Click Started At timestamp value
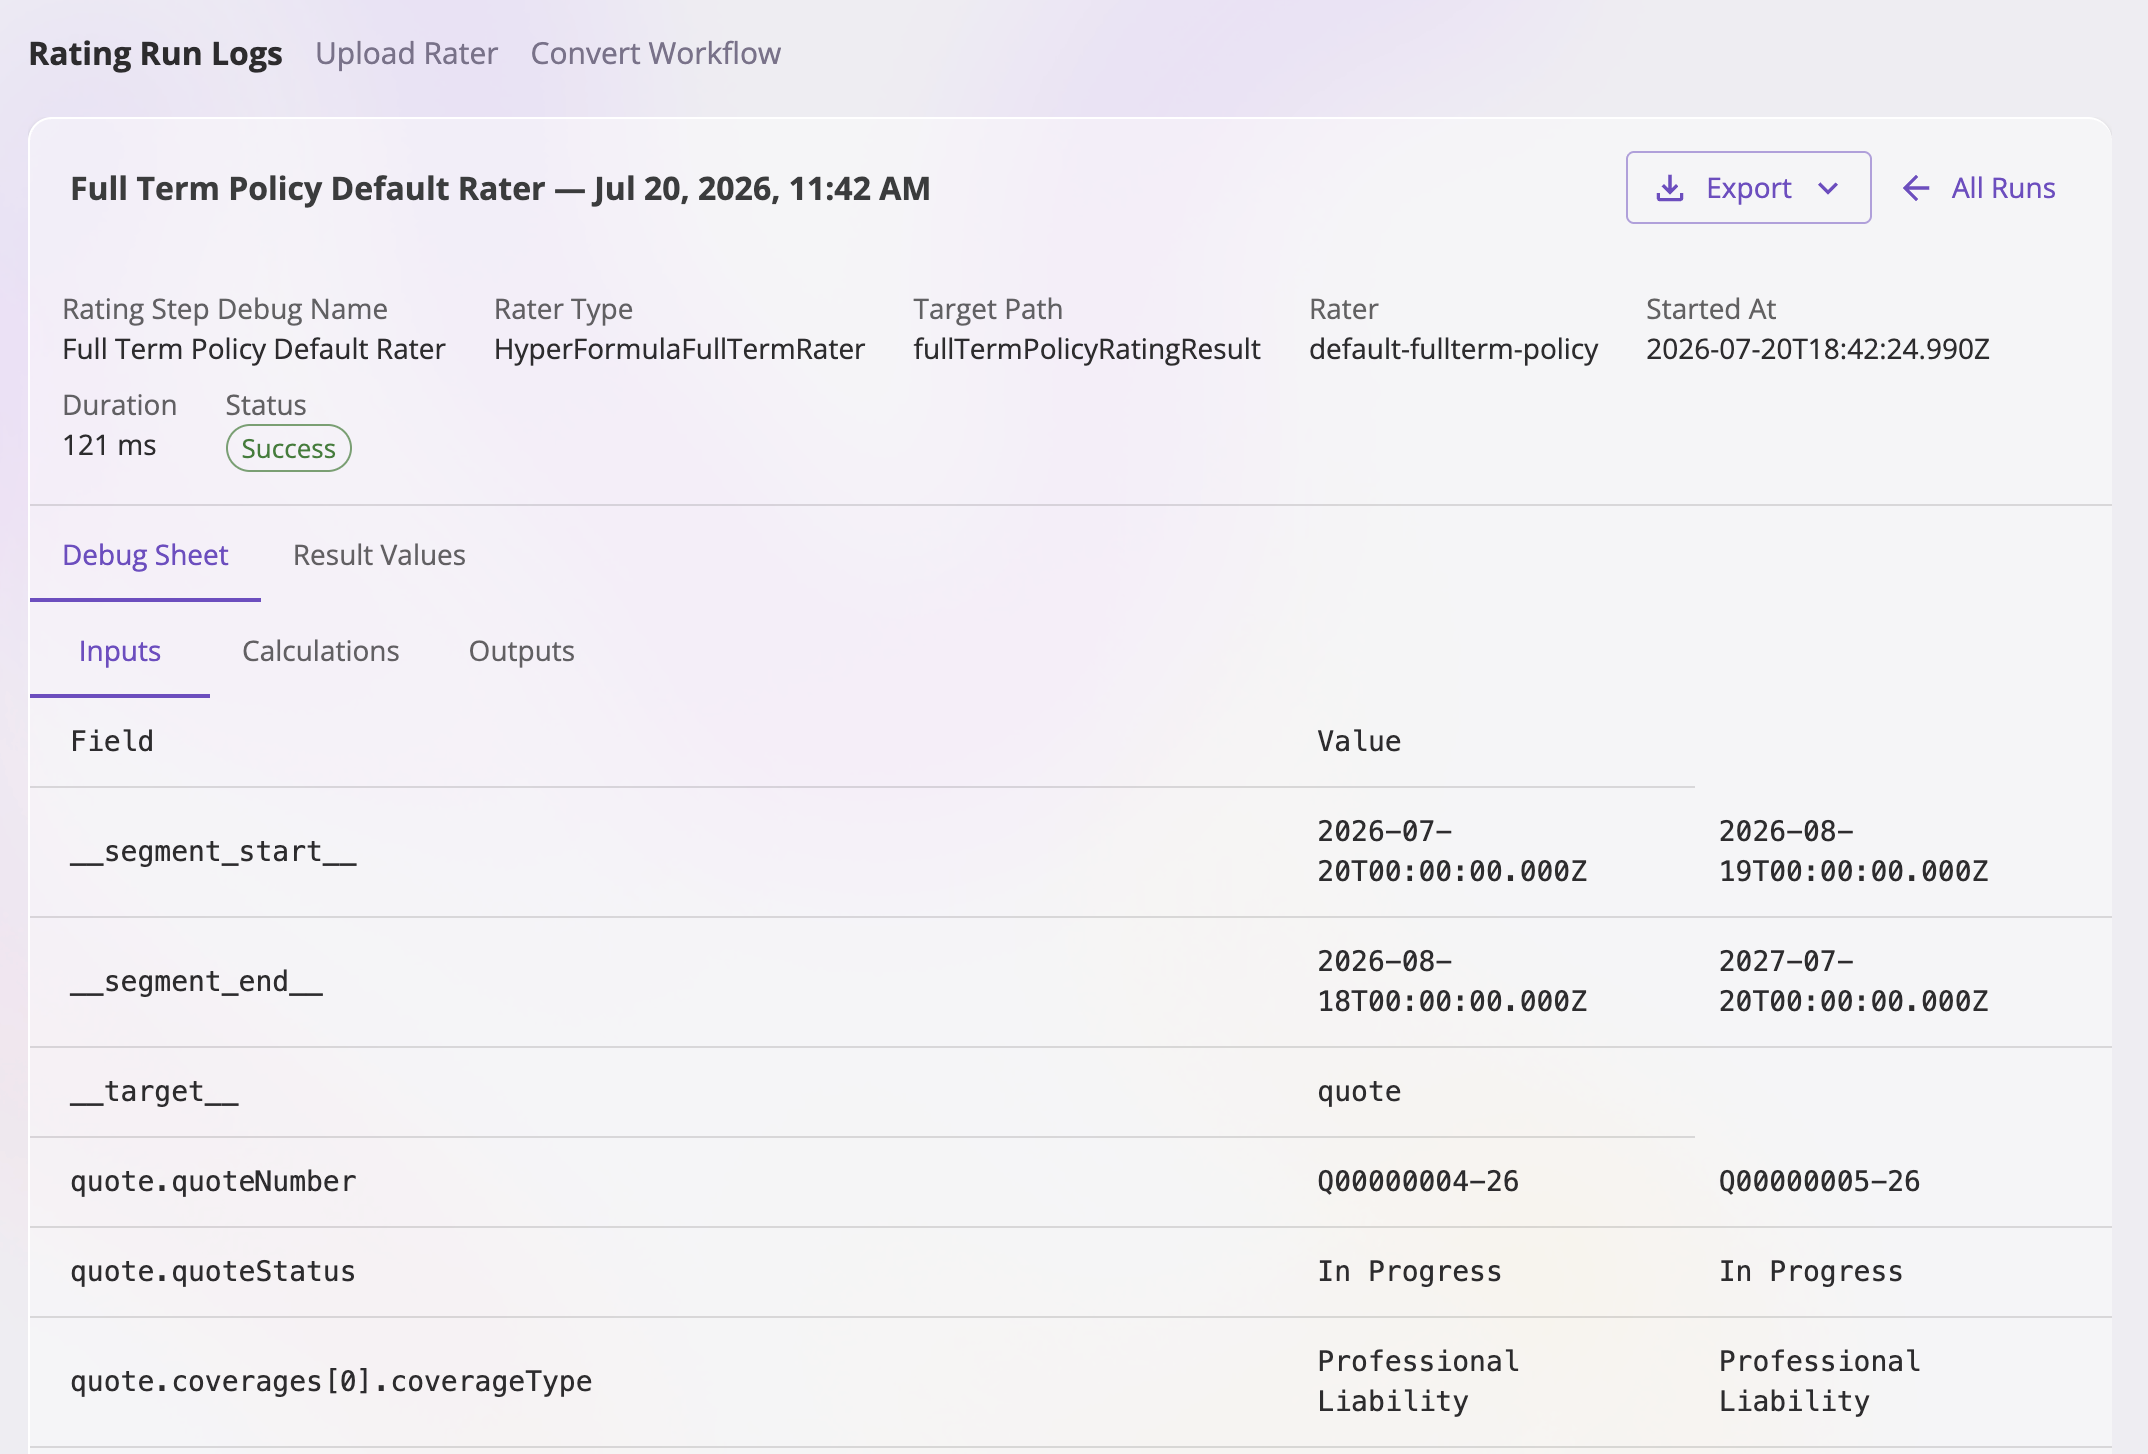The image size is (2148, 1454). click(x=1818, y=349)
